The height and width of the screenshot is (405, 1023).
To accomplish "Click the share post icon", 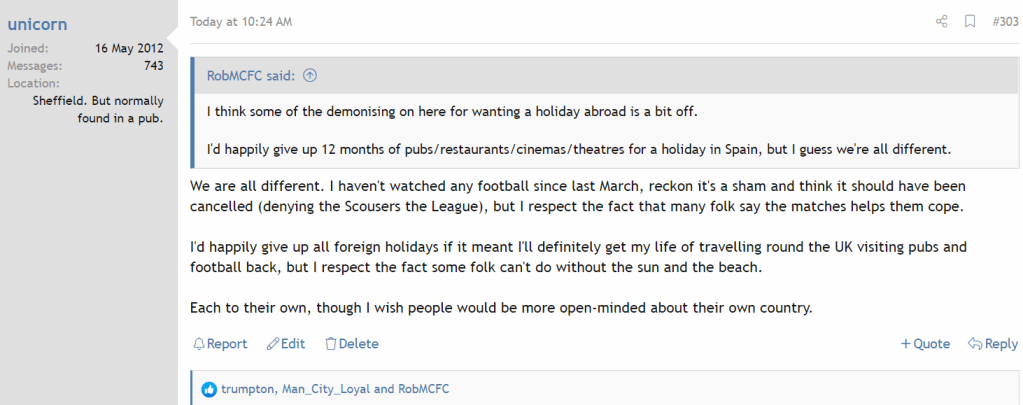I will click(941, 21).
